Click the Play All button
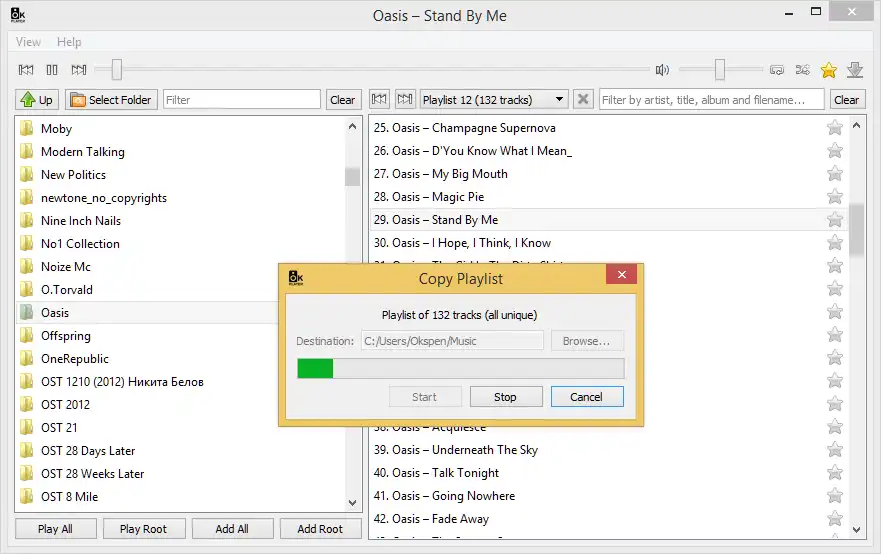This screenshot has height=554, width=881. click(x=56, y=529)
